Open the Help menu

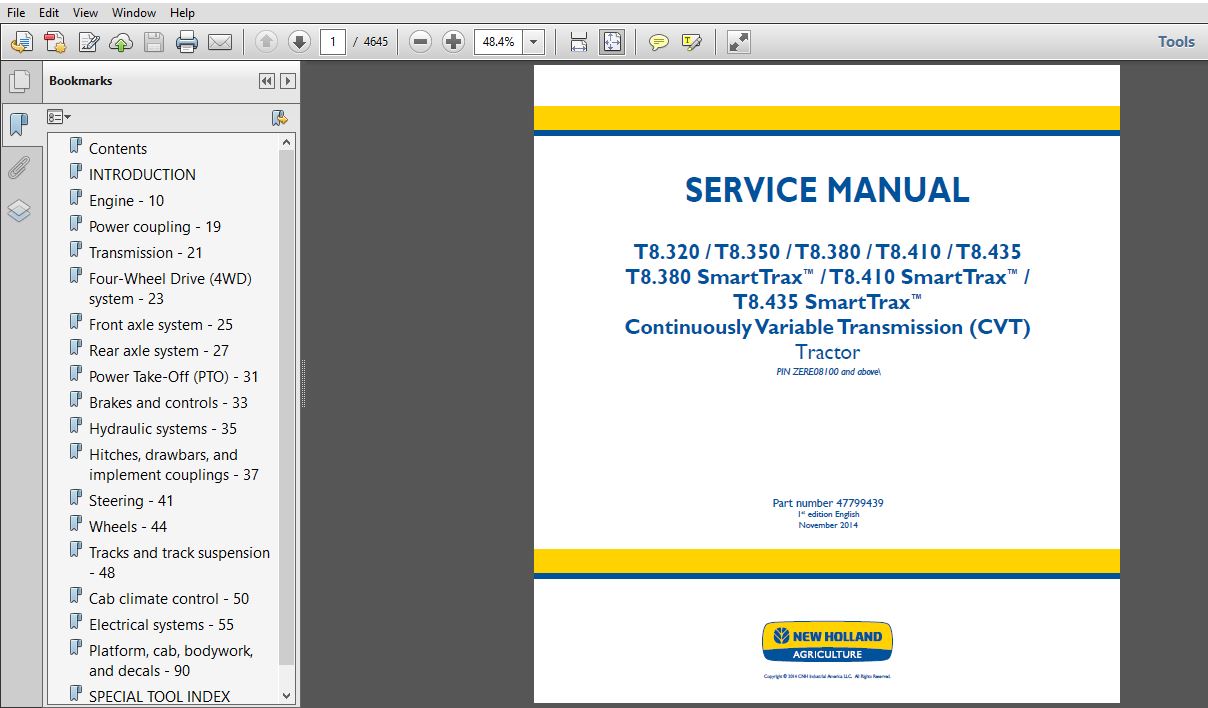(183, 13)
